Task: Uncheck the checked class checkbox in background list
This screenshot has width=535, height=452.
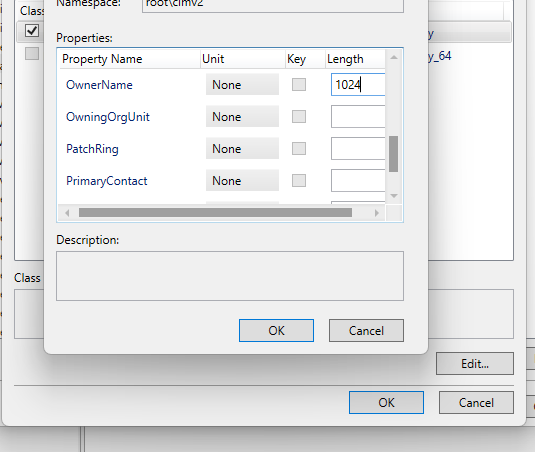Action: (32, 31)
